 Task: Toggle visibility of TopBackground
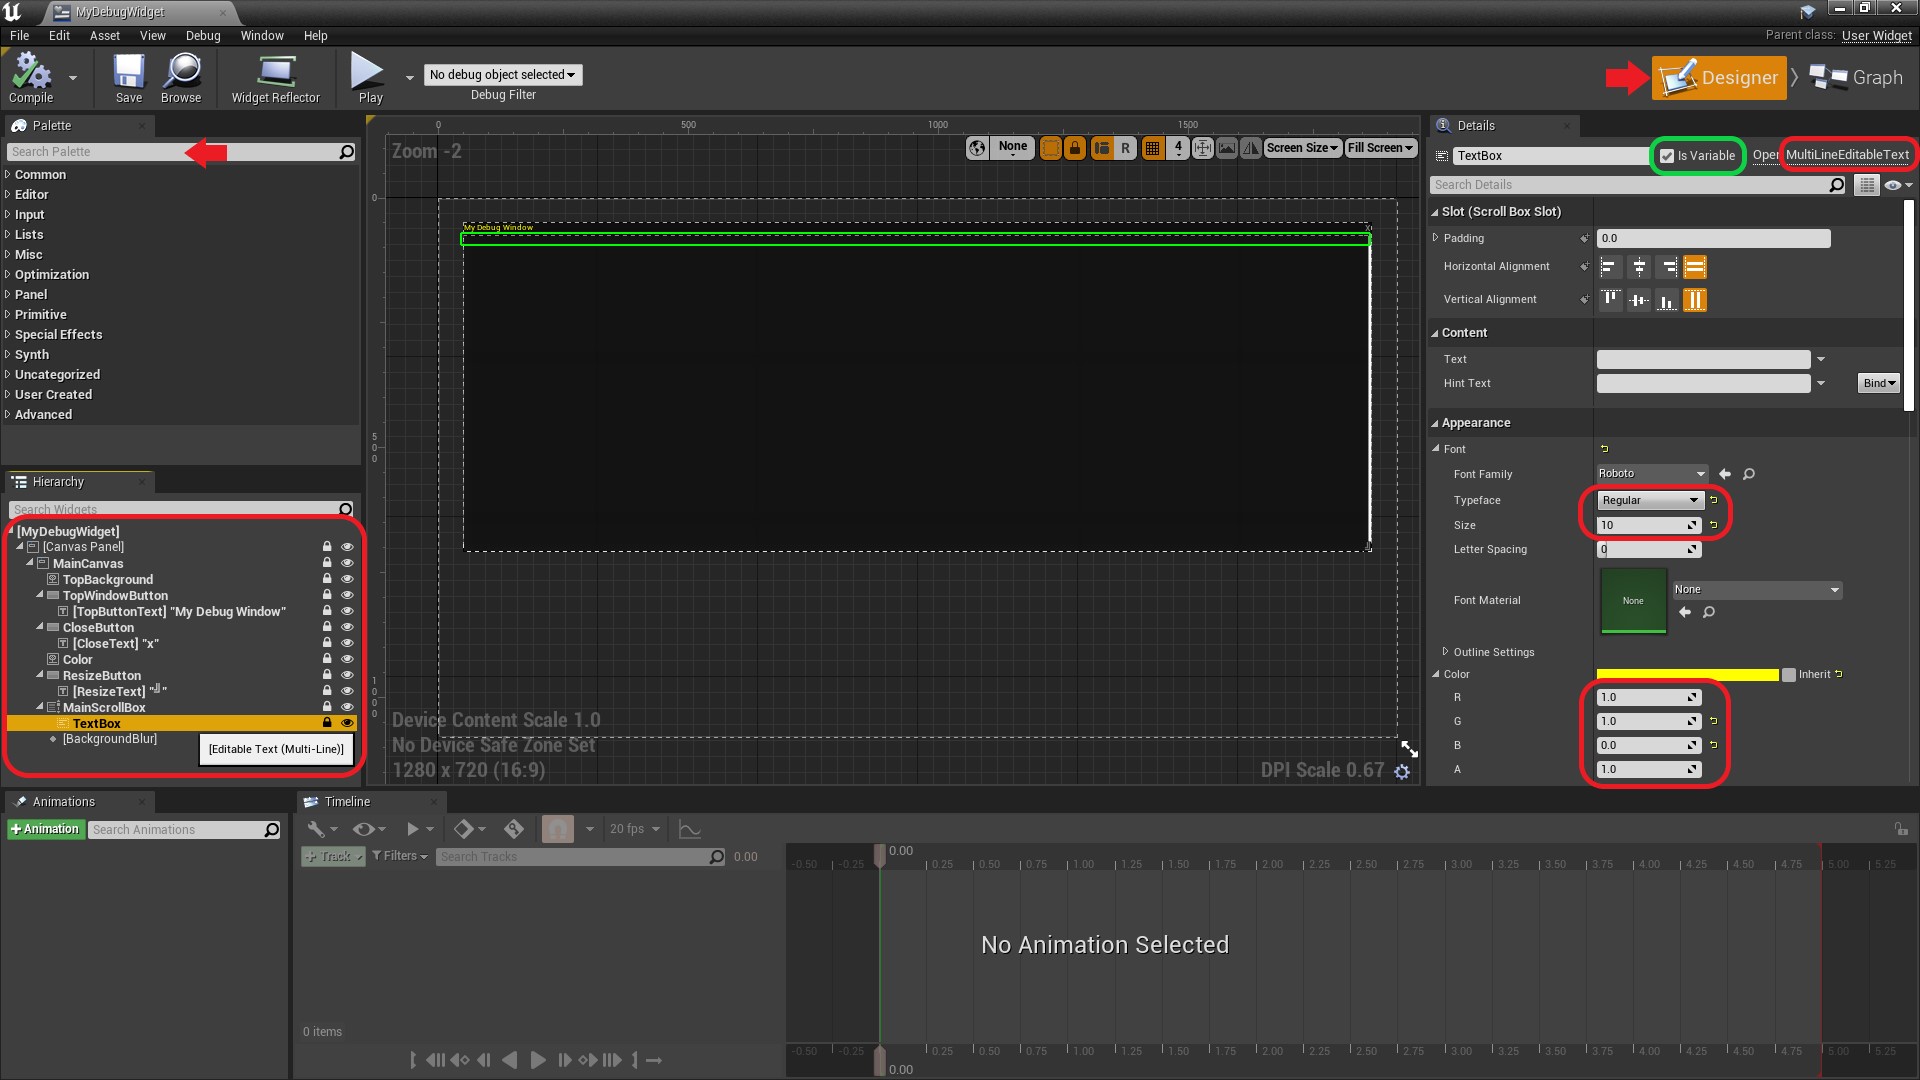coord(347,579)
